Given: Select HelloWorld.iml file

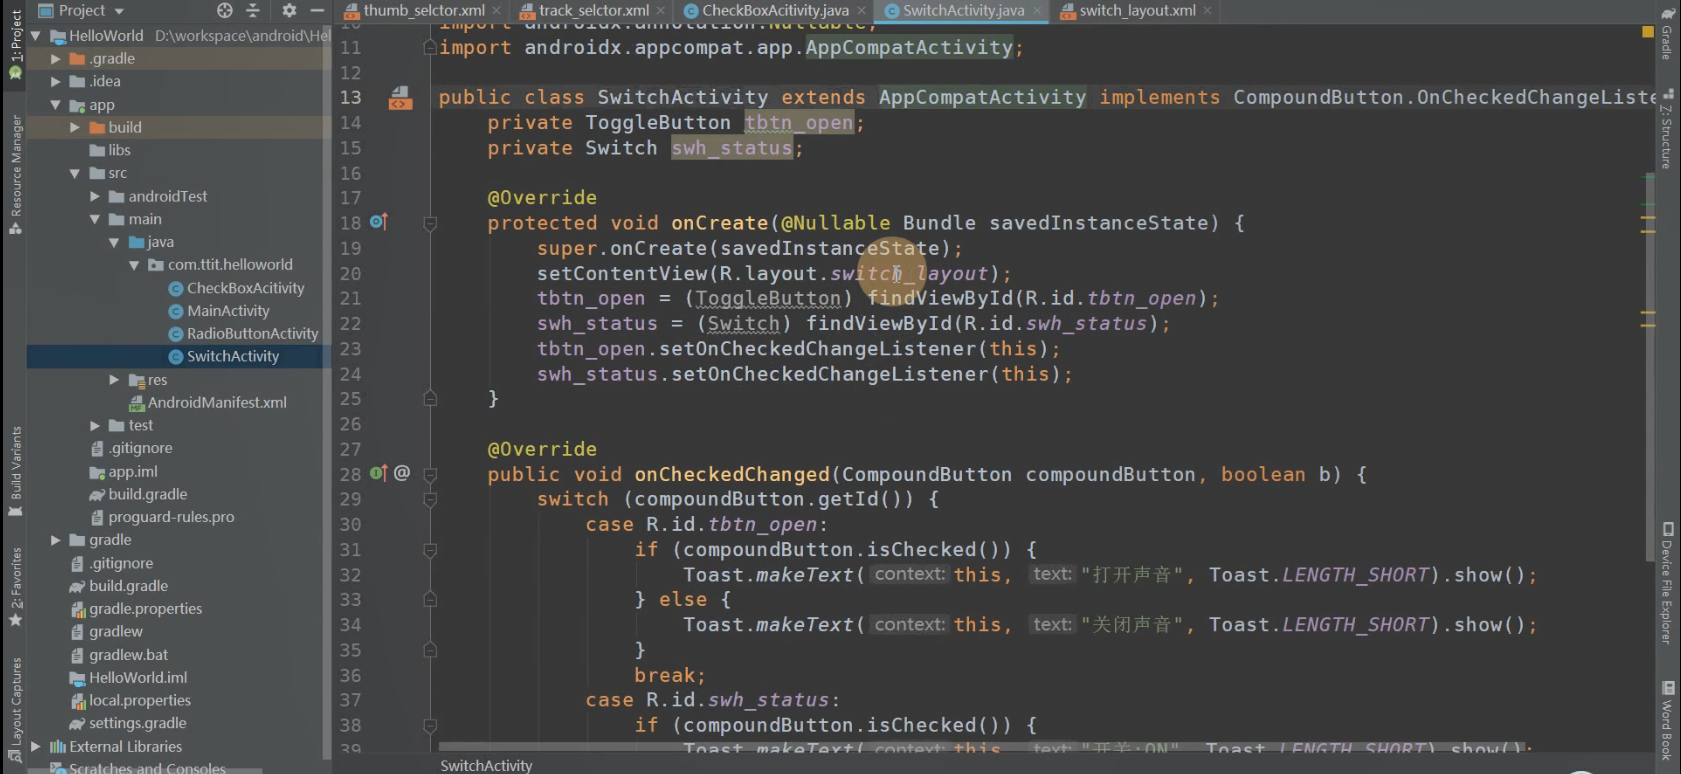Looking at the screenshot, I should (x=128, y=678).
